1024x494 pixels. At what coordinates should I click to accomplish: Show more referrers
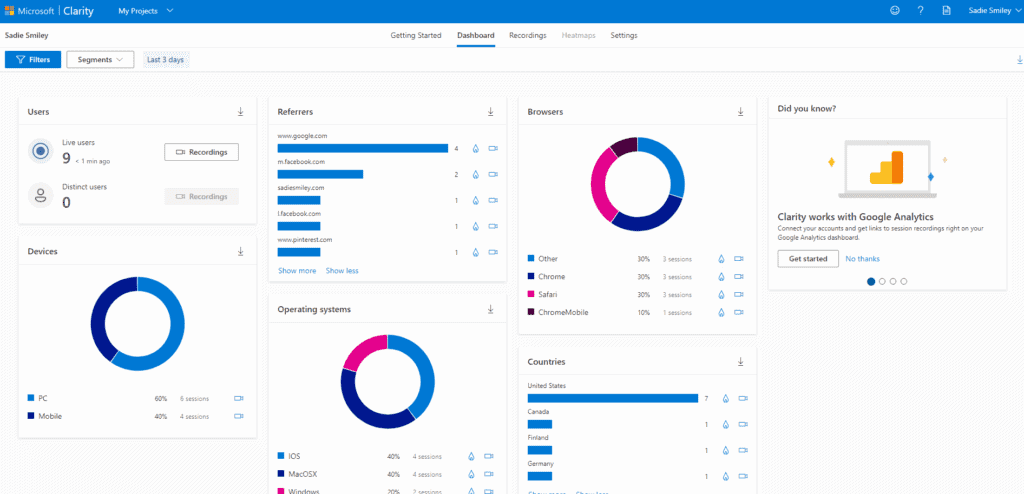tap(297, 271)
